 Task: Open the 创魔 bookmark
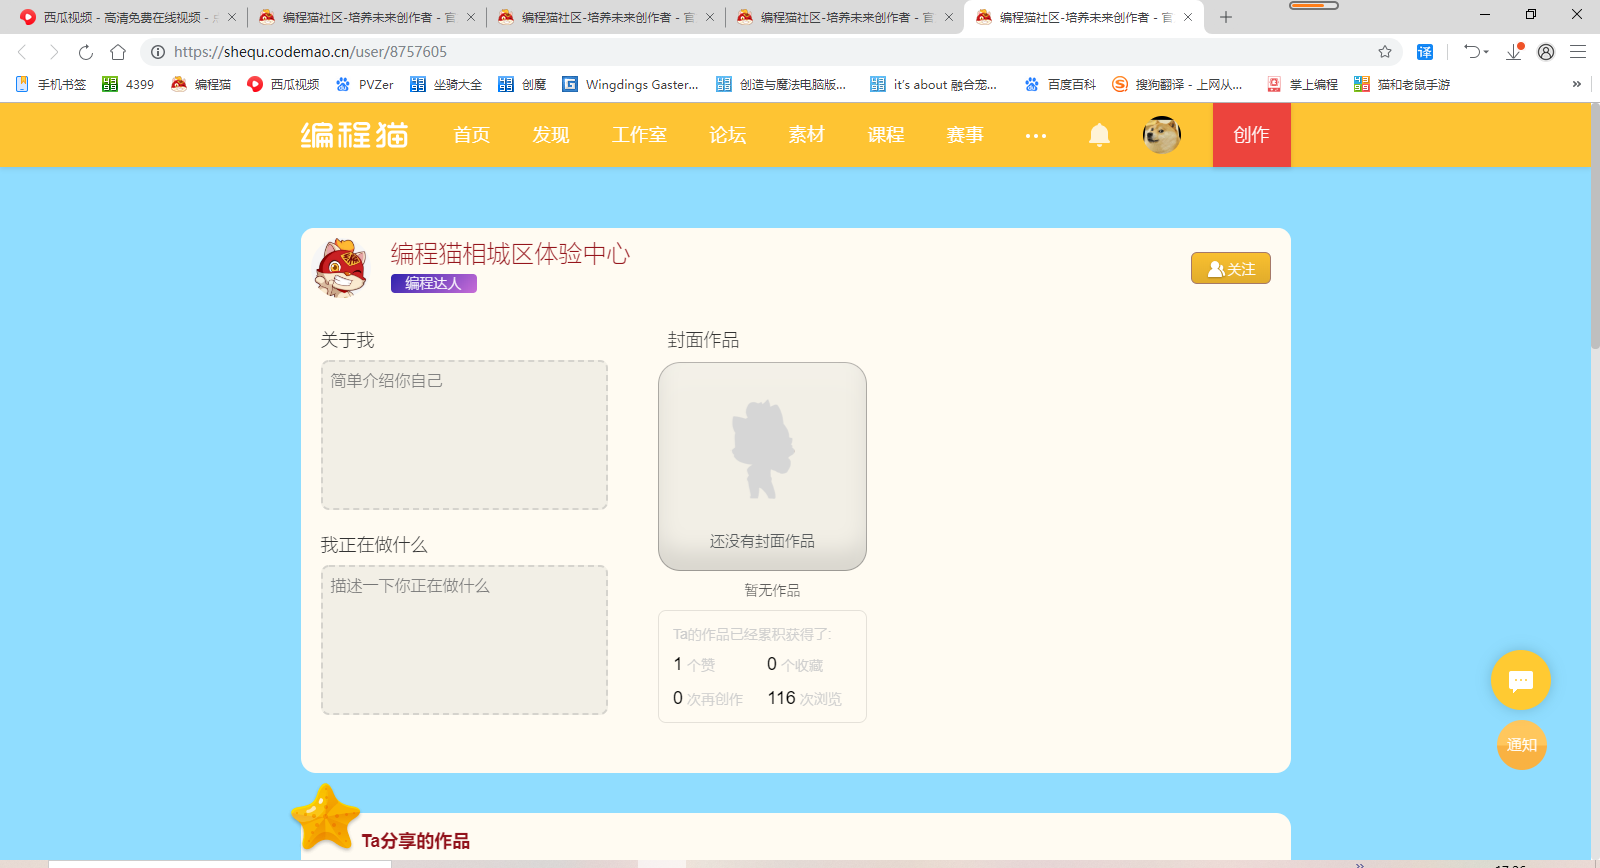click(522, 84)
